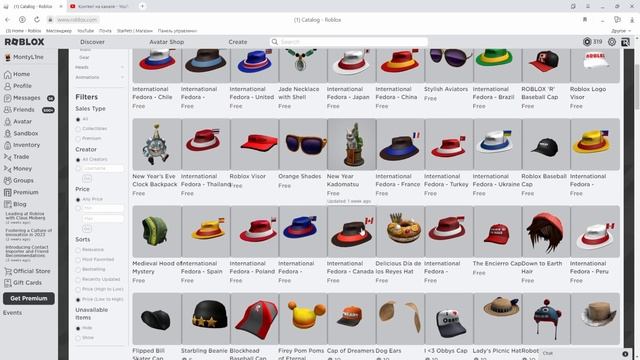Select All Creators radio option
Image resolution: width=640 pixels, height=360 pixels.
78,160
